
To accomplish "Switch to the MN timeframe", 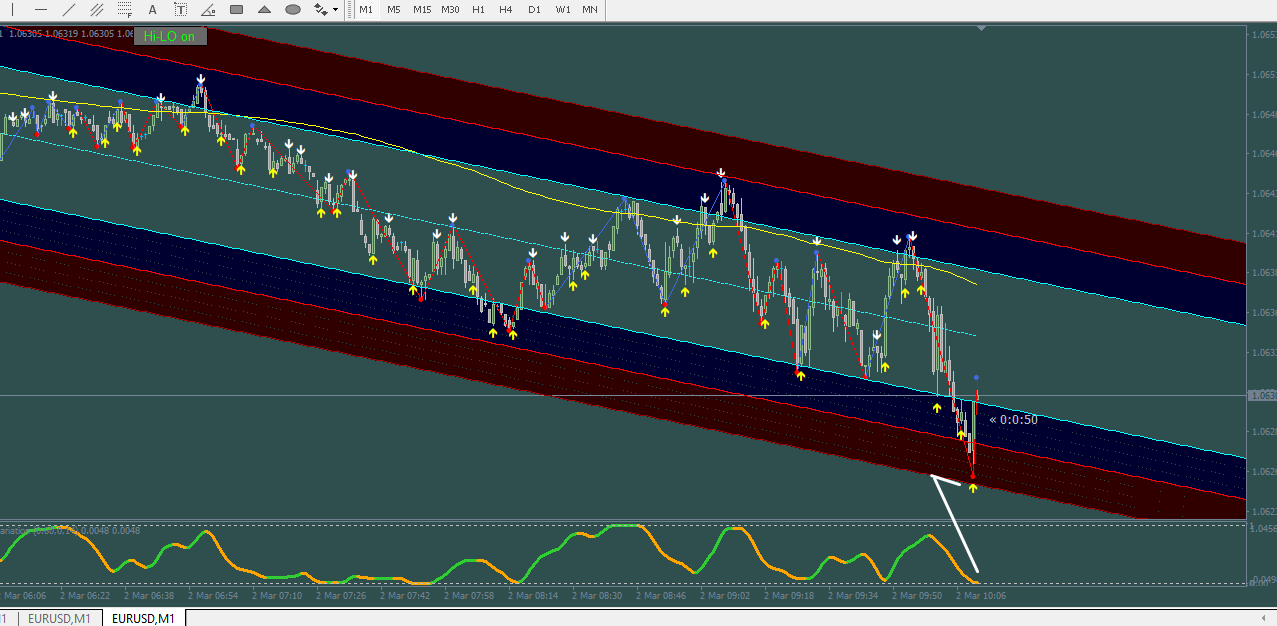I will click(x=590, y=10).
